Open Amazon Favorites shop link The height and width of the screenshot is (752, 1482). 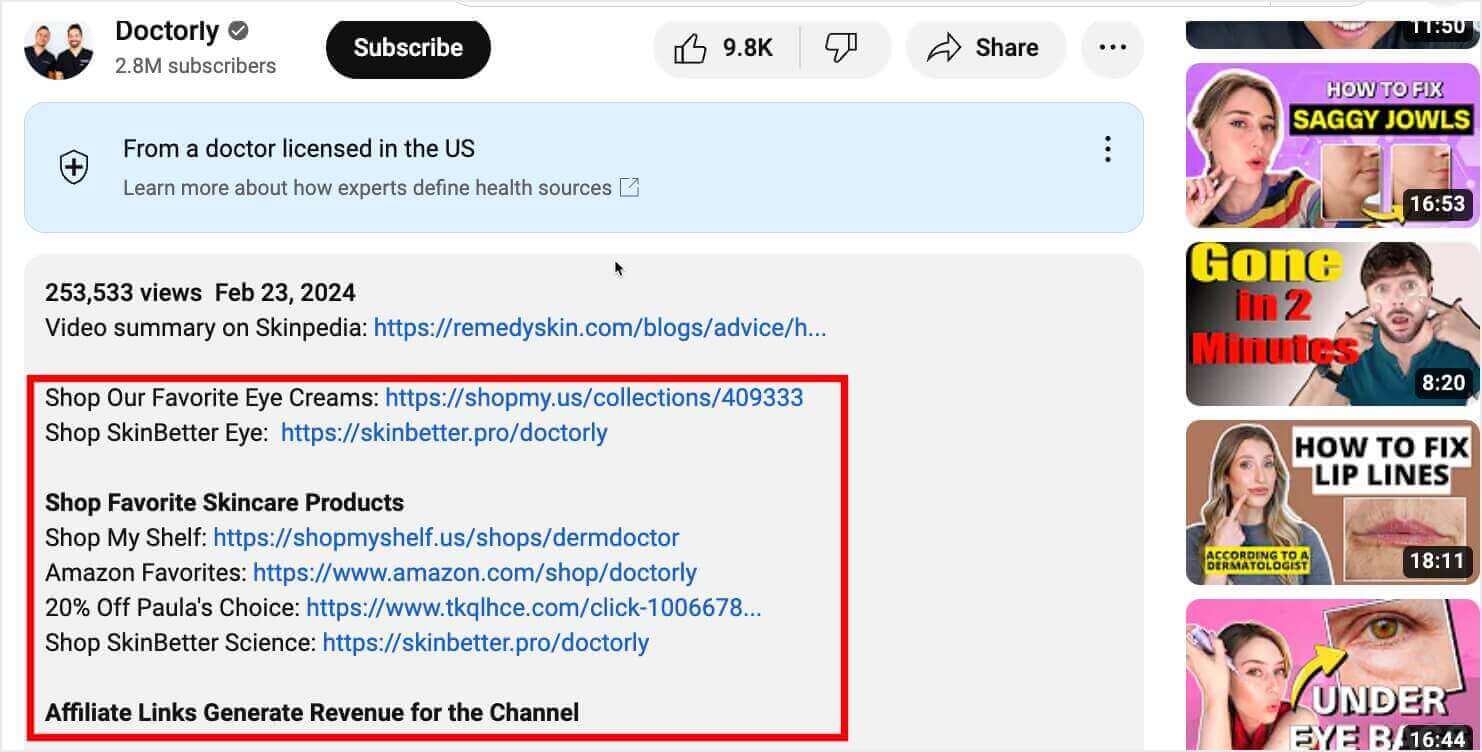(475, 573)
